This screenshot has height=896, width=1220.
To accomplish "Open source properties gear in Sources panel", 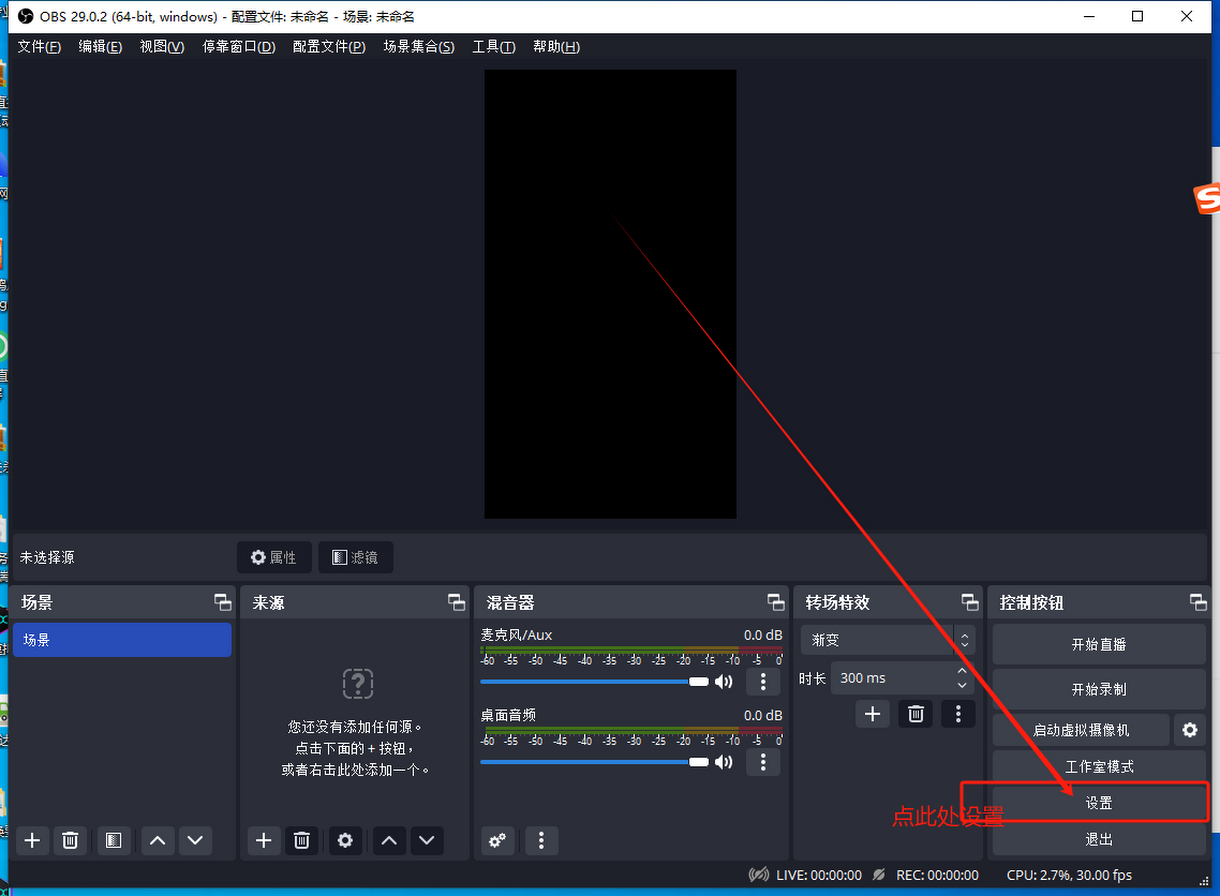I will 345,840.
